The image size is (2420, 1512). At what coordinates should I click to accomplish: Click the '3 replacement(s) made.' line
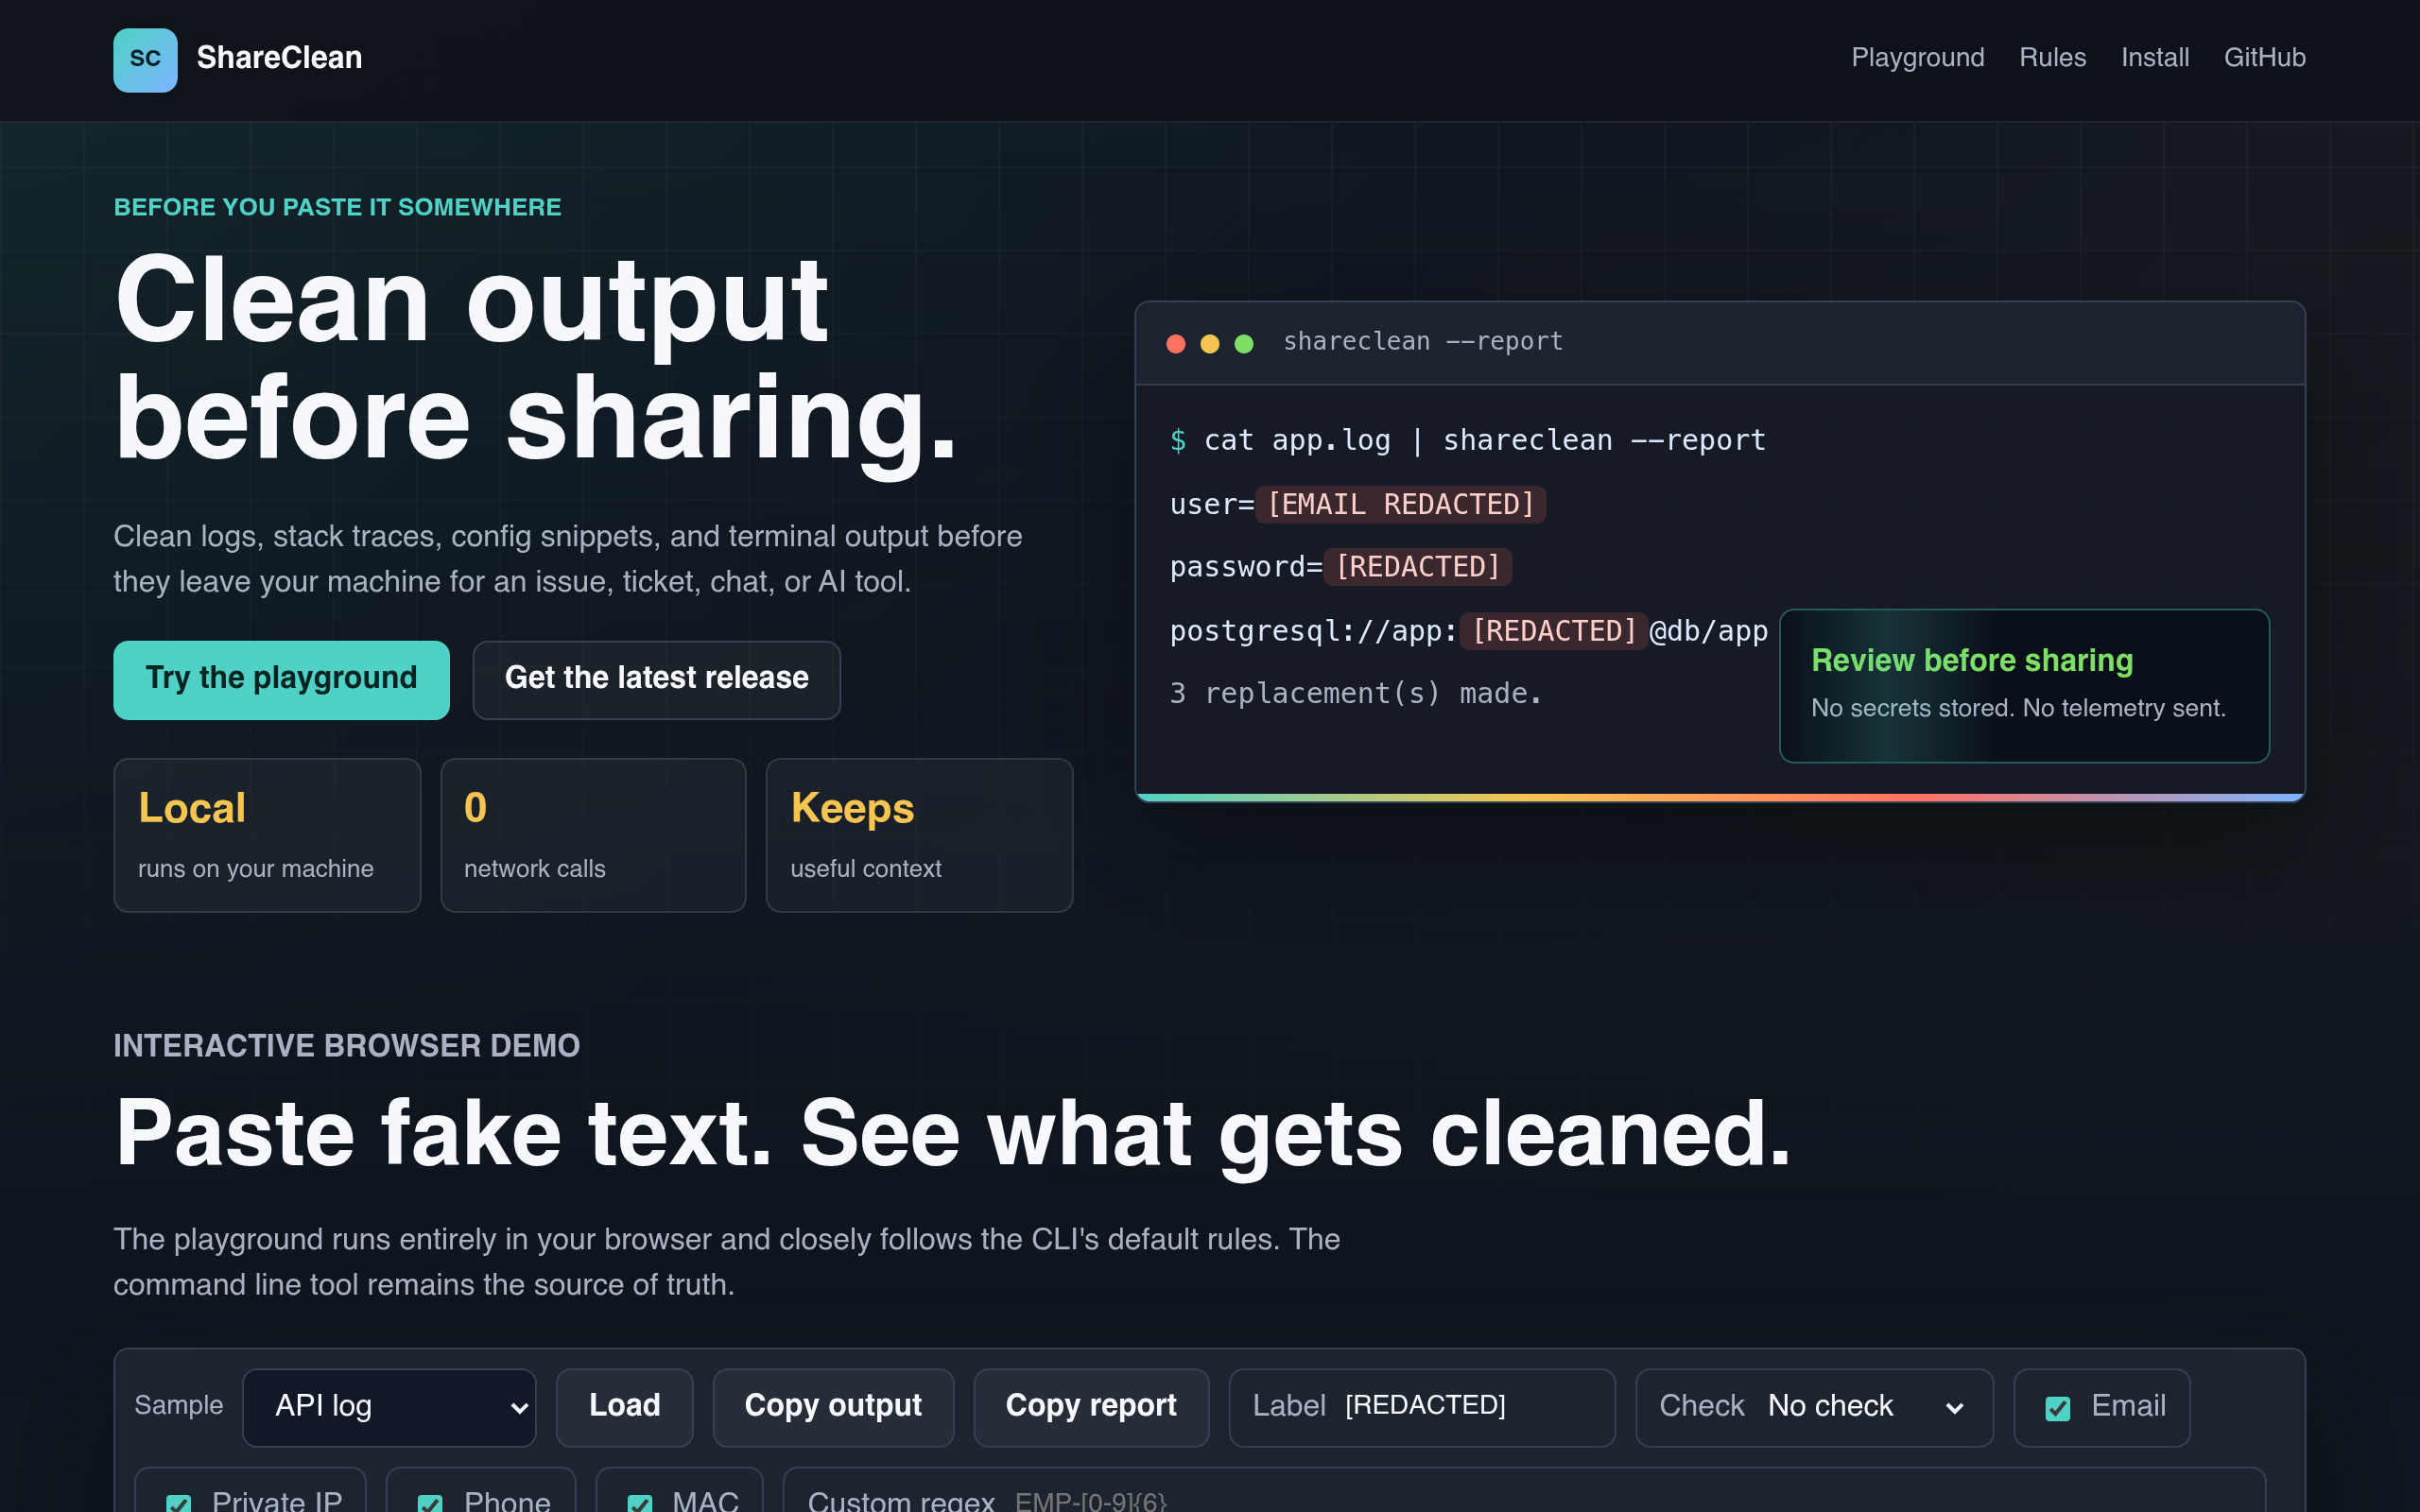point(1356,693)
